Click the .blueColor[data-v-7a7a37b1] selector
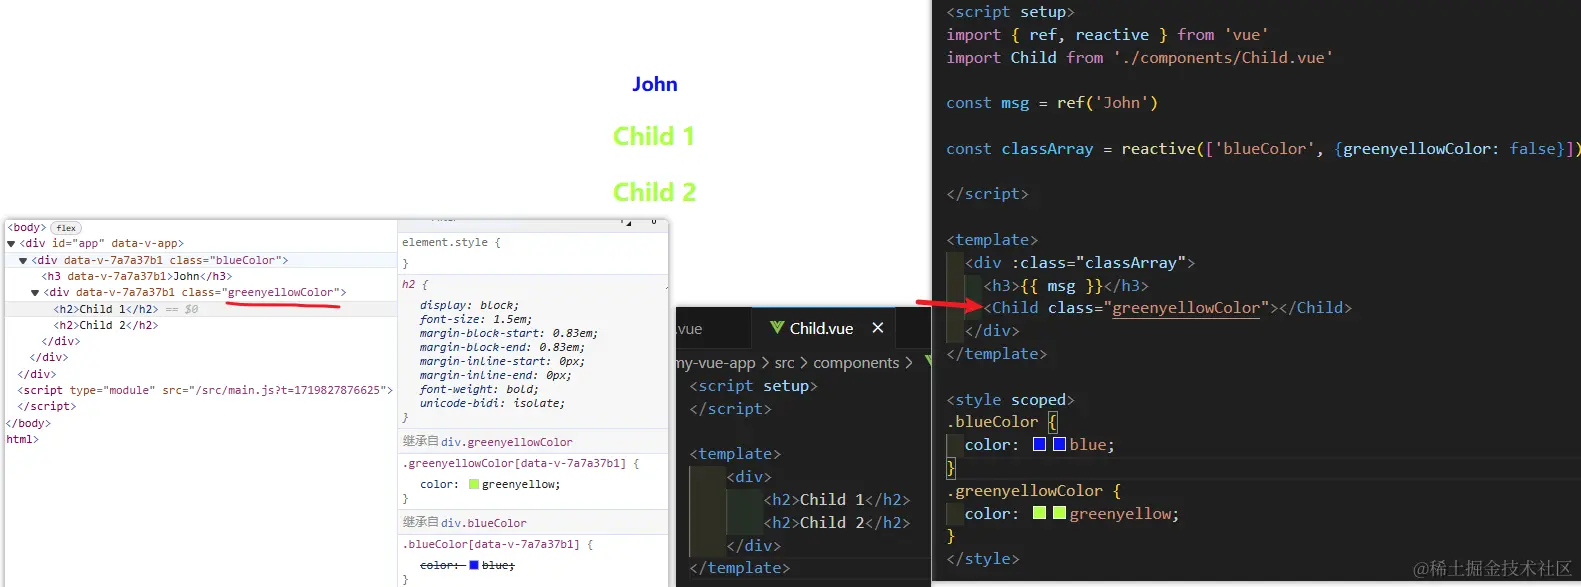The width and height of the screenshot is (1581, 587). click(x=491, y=544)
